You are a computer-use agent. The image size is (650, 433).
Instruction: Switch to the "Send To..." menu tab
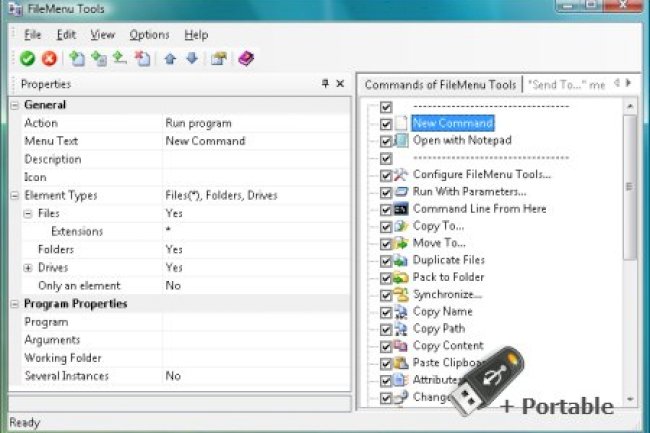[x=566, y=85]
